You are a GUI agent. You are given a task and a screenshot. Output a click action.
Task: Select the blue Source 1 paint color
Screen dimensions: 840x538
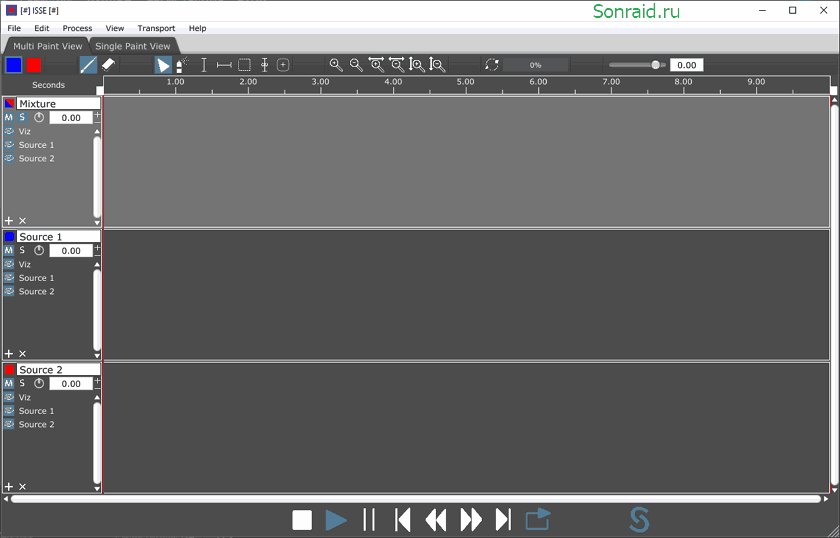coord(13,65)
